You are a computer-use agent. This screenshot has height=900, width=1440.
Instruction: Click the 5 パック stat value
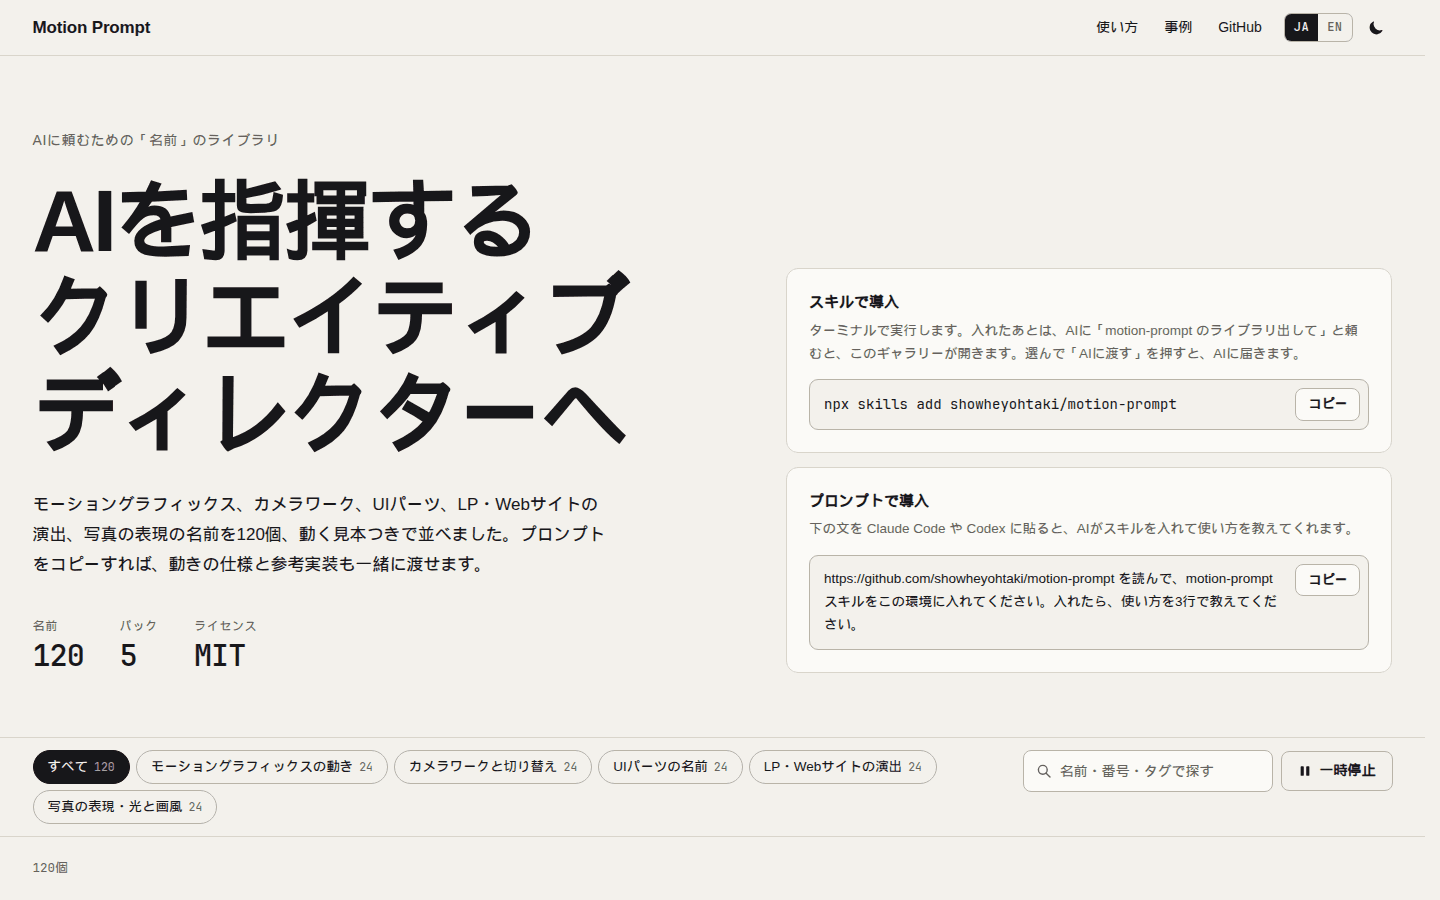128,656
